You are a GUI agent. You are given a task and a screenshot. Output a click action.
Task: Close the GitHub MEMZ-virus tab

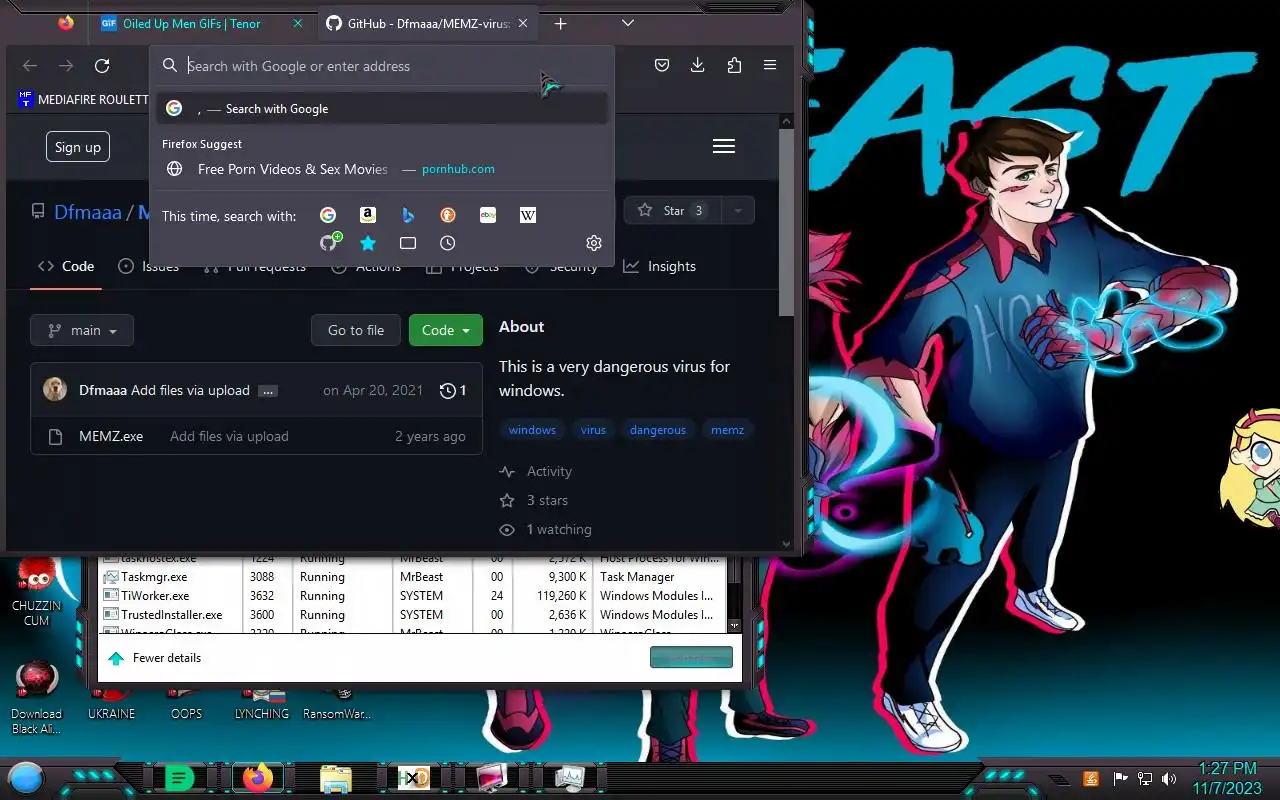[523, 23]
